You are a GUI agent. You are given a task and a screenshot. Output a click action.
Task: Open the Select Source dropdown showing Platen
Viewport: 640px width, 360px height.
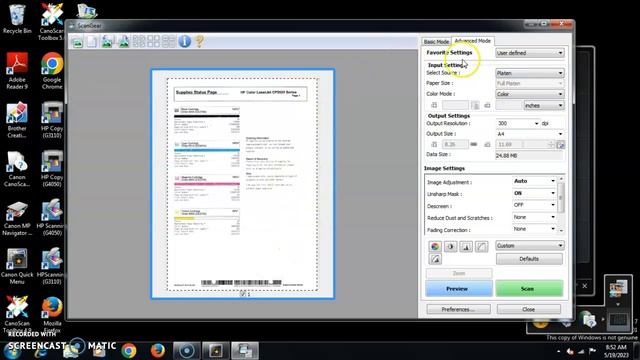[530, 73]
